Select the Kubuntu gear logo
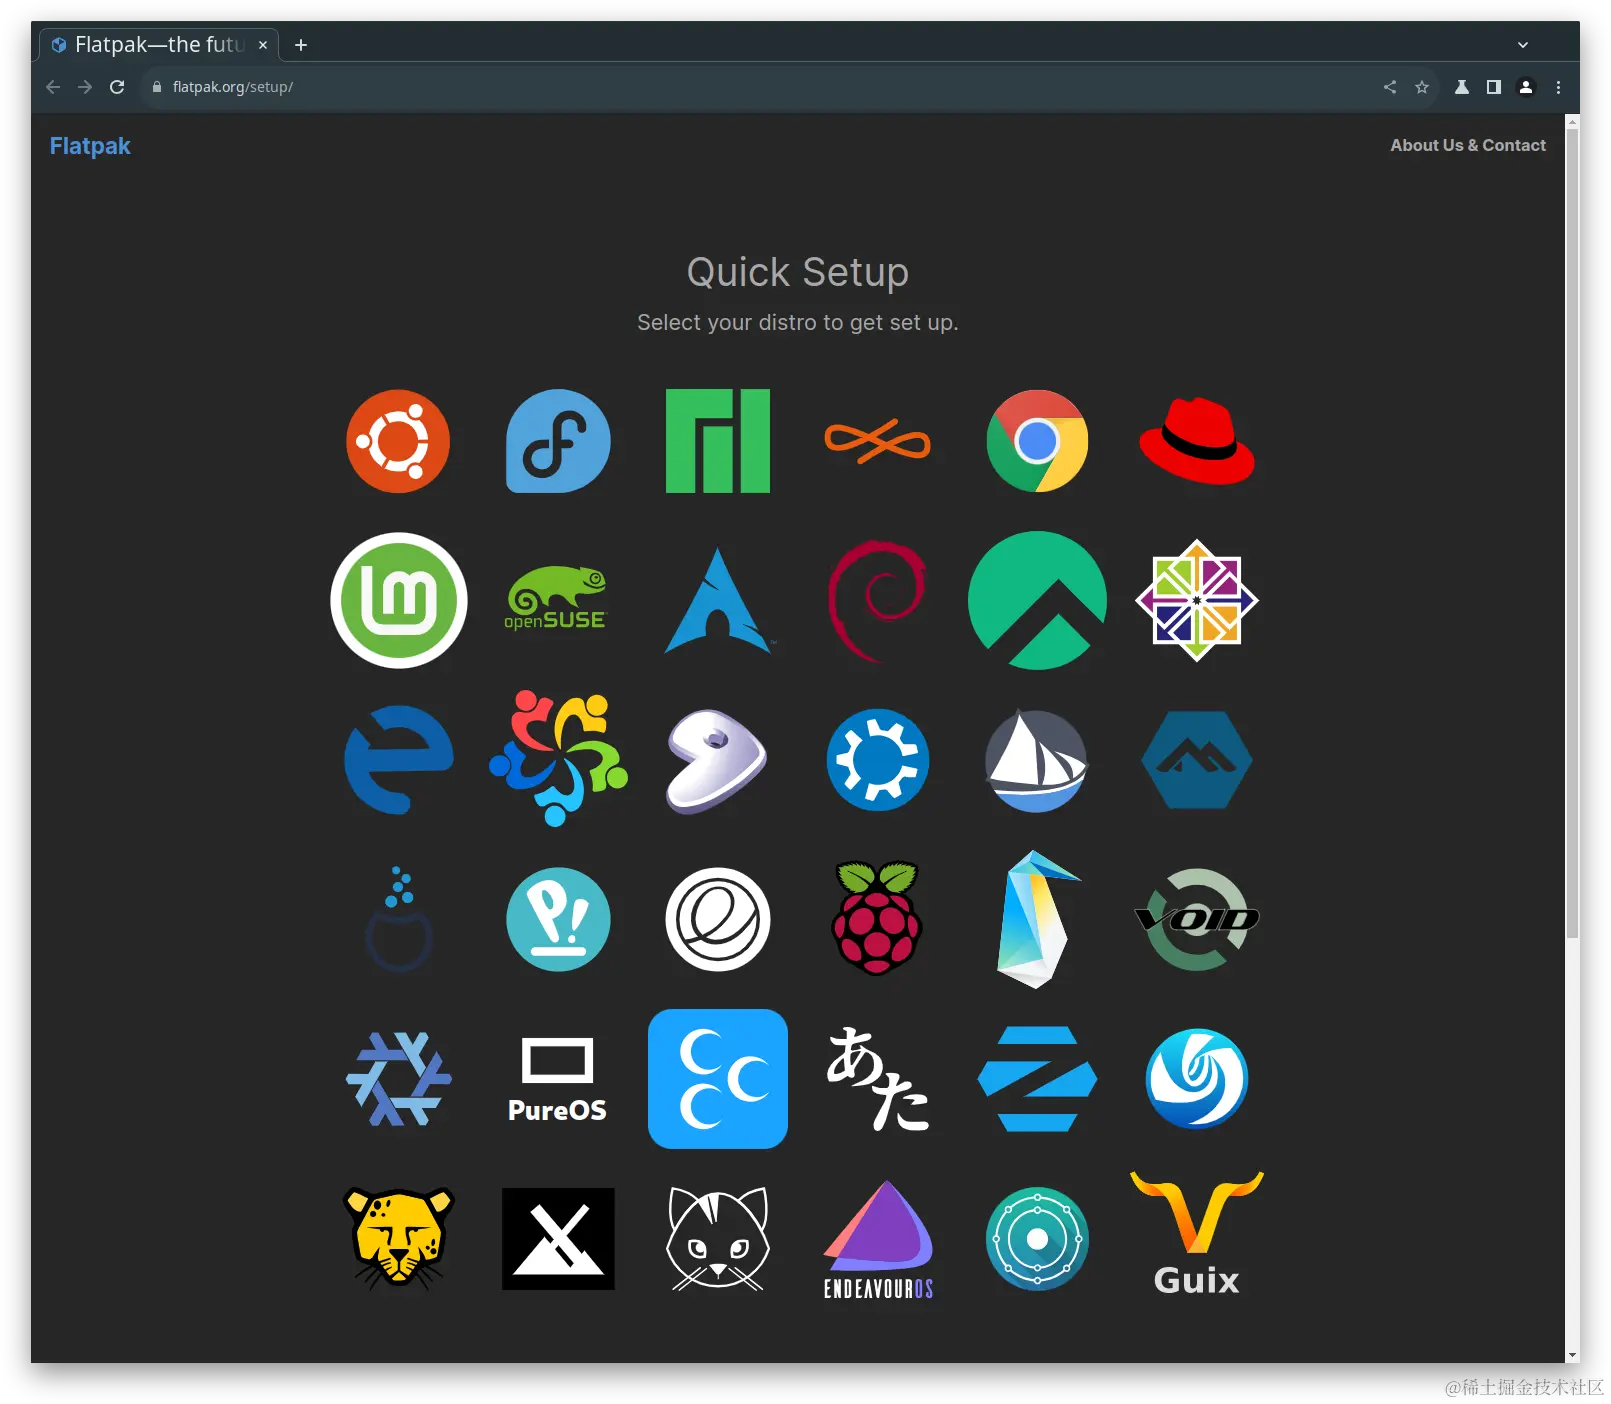 tap(878, 760)
